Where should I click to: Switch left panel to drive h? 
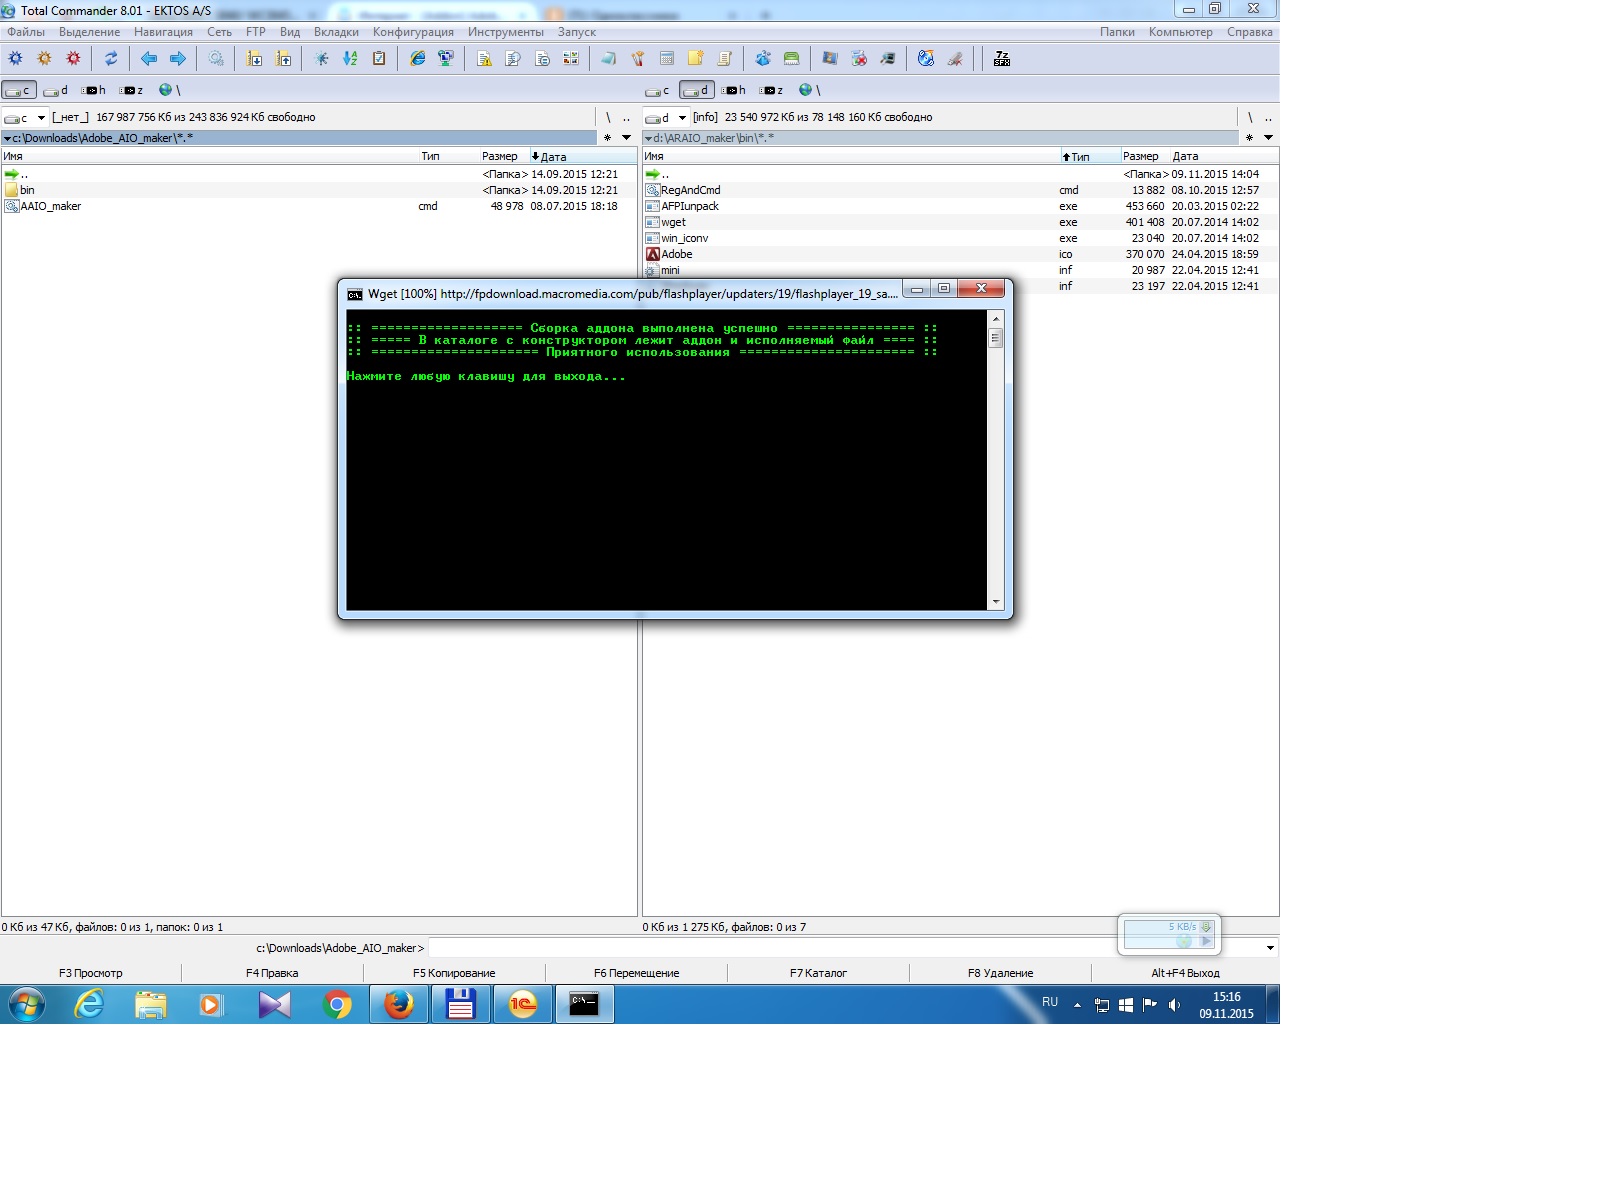[x=94, y=90]
